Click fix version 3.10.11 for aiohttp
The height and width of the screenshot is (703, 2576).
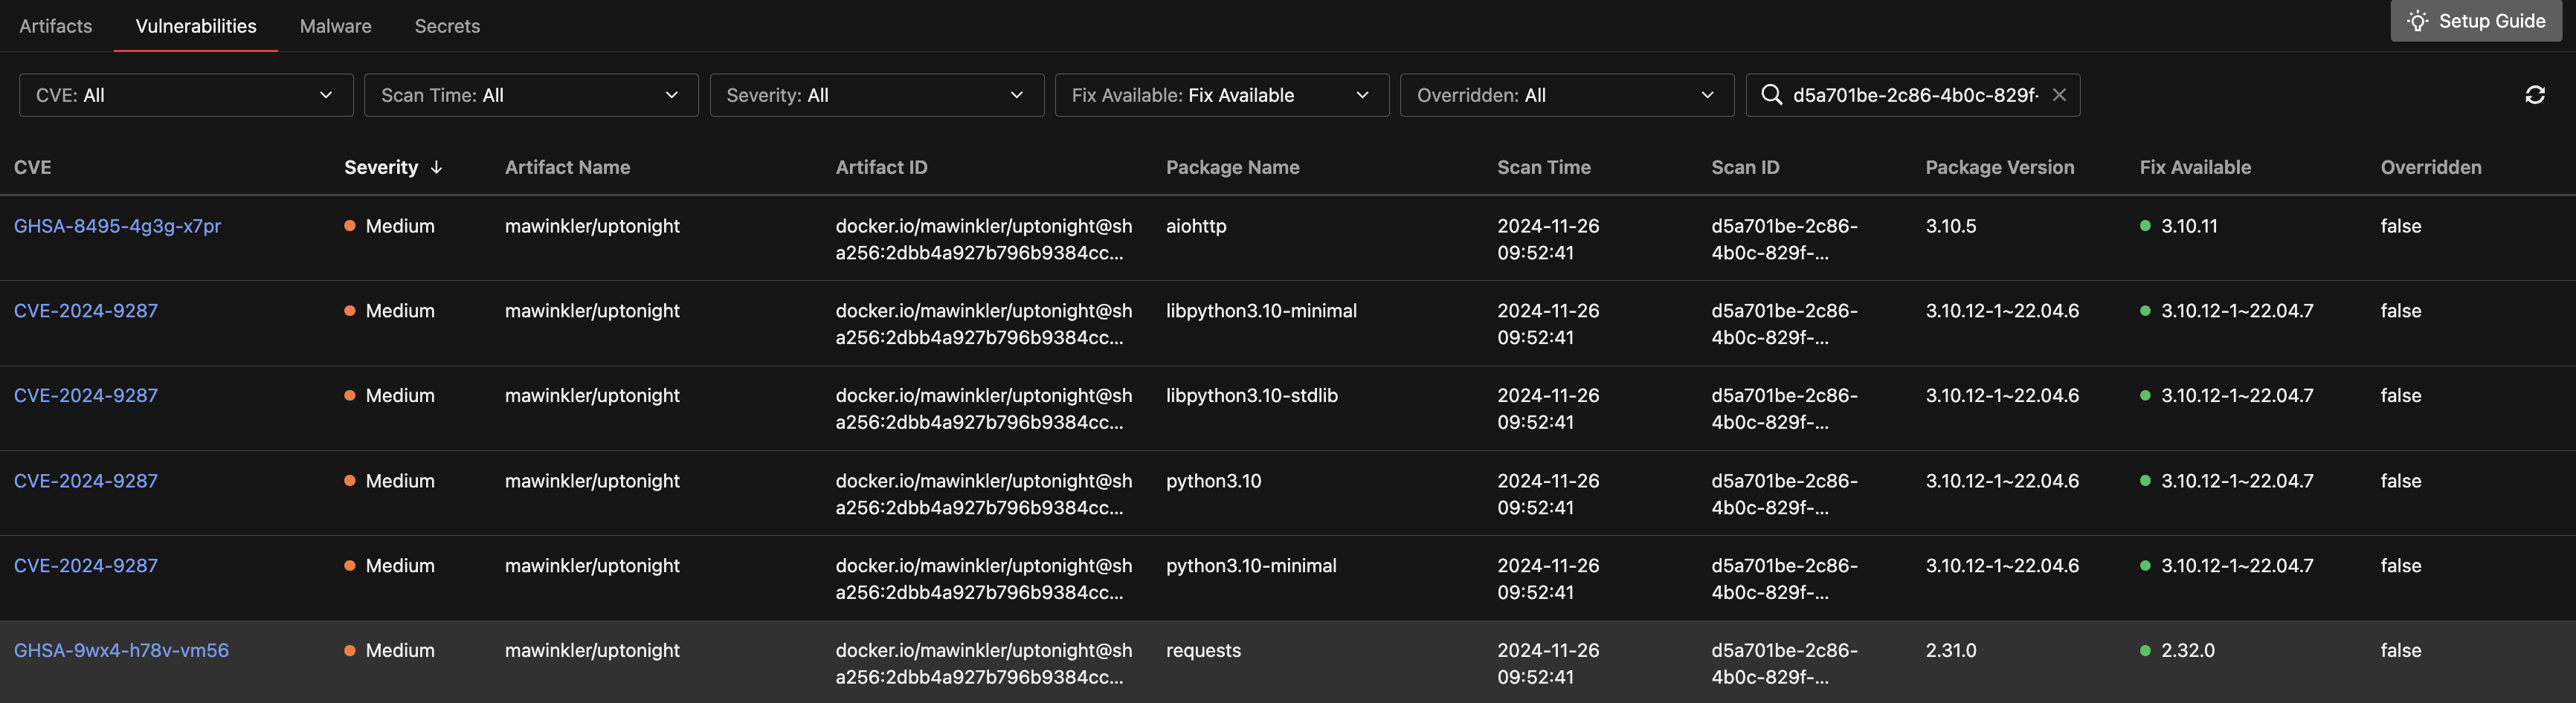click(2189, 226)
